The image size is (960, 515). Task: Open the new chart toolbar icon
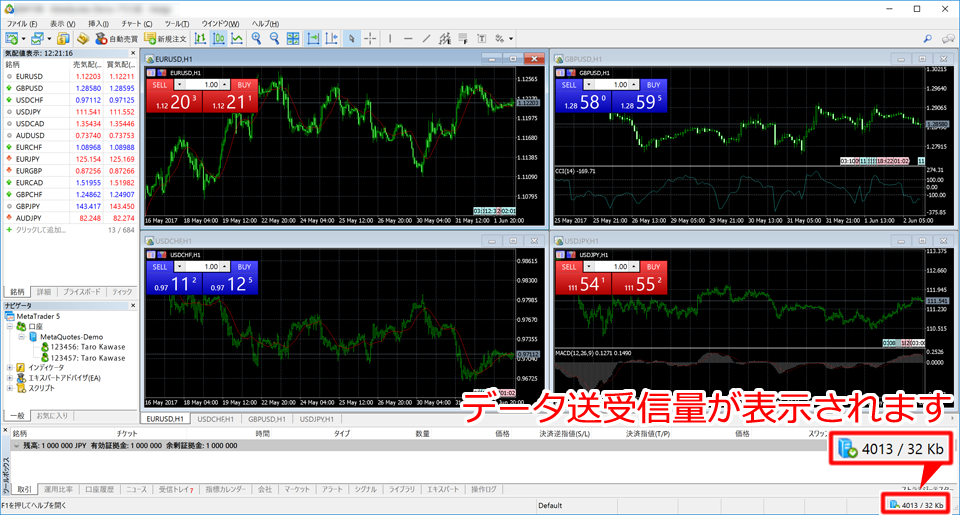[x=12, y=39]
